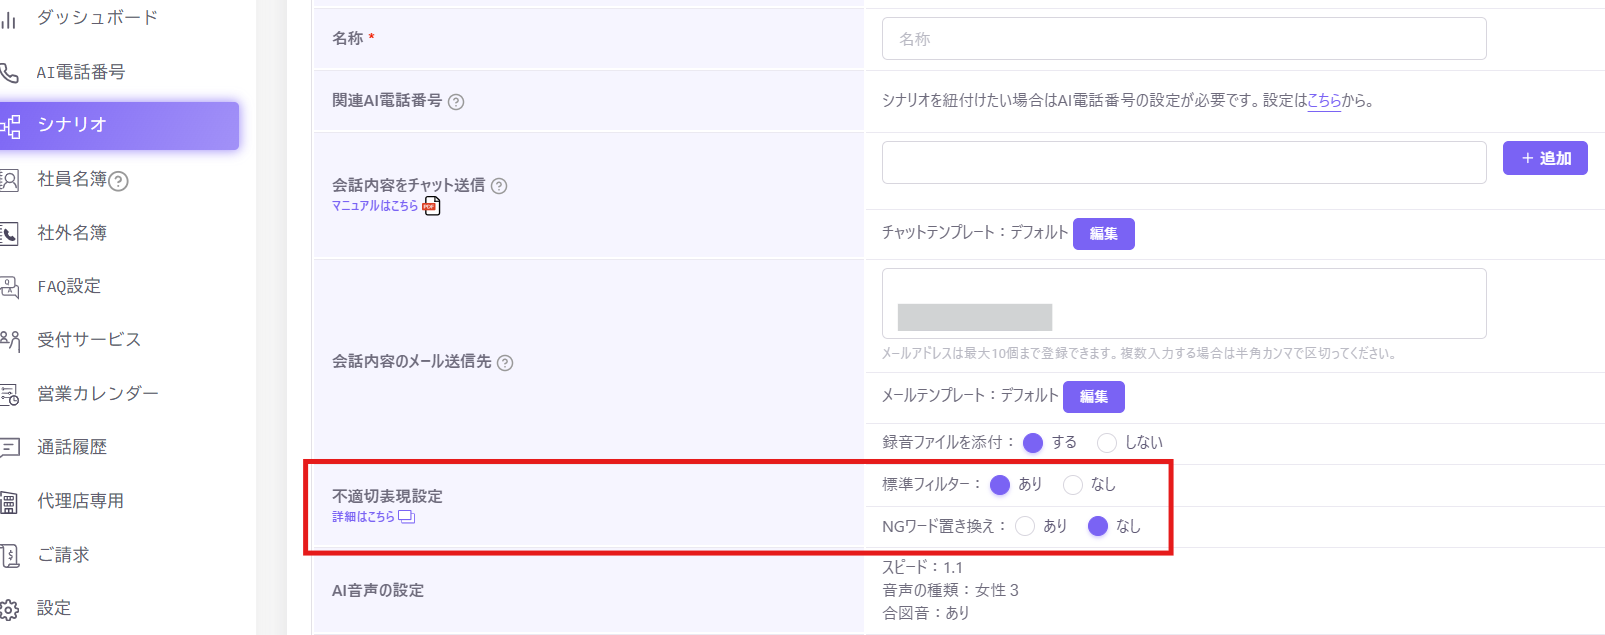Open the FAQ設定 menu item
The width and height of the screenshot is (1605, 635).
point(69,287)
